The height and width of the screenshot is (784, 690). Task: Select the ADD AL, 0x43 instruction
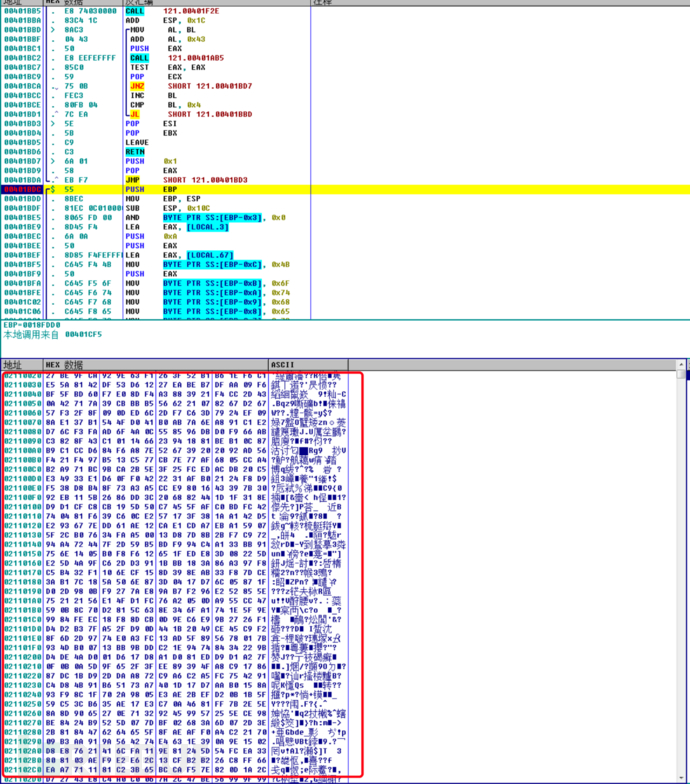pos(168,39)
